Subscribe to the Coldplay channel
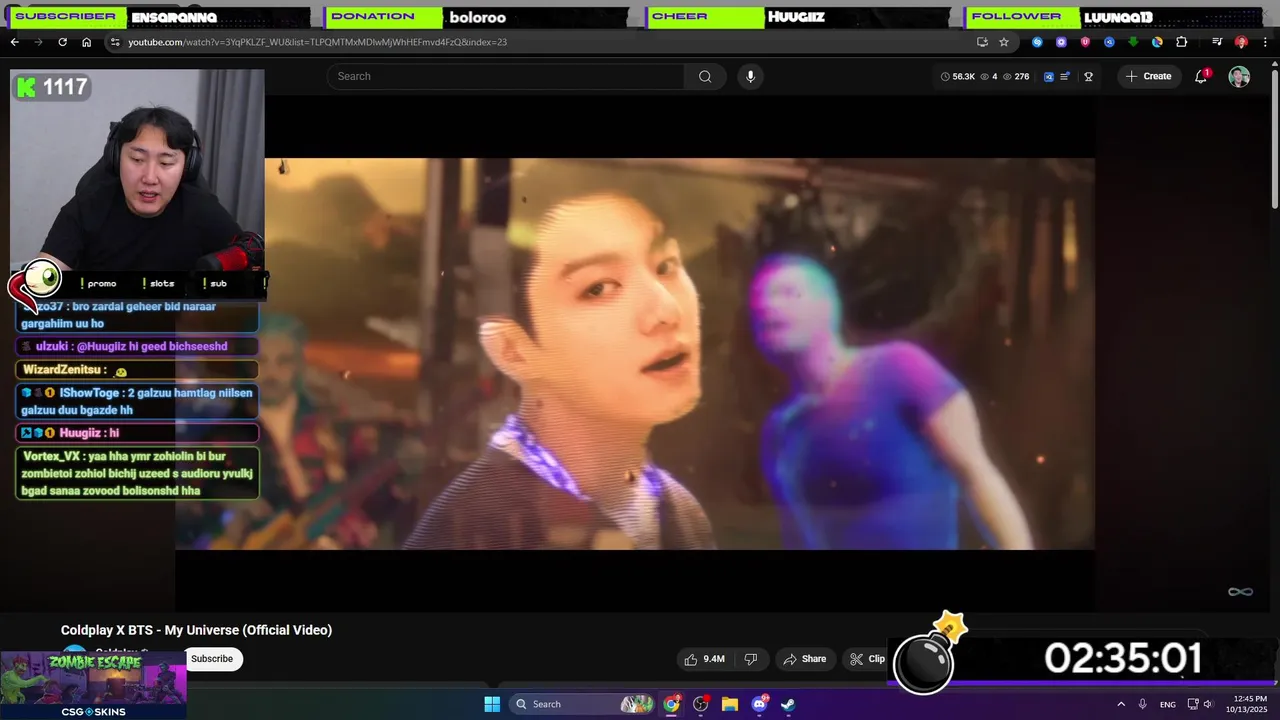The height and width of the screenshot is (720, 1280). pyautogui.click(x=212, y=659)
